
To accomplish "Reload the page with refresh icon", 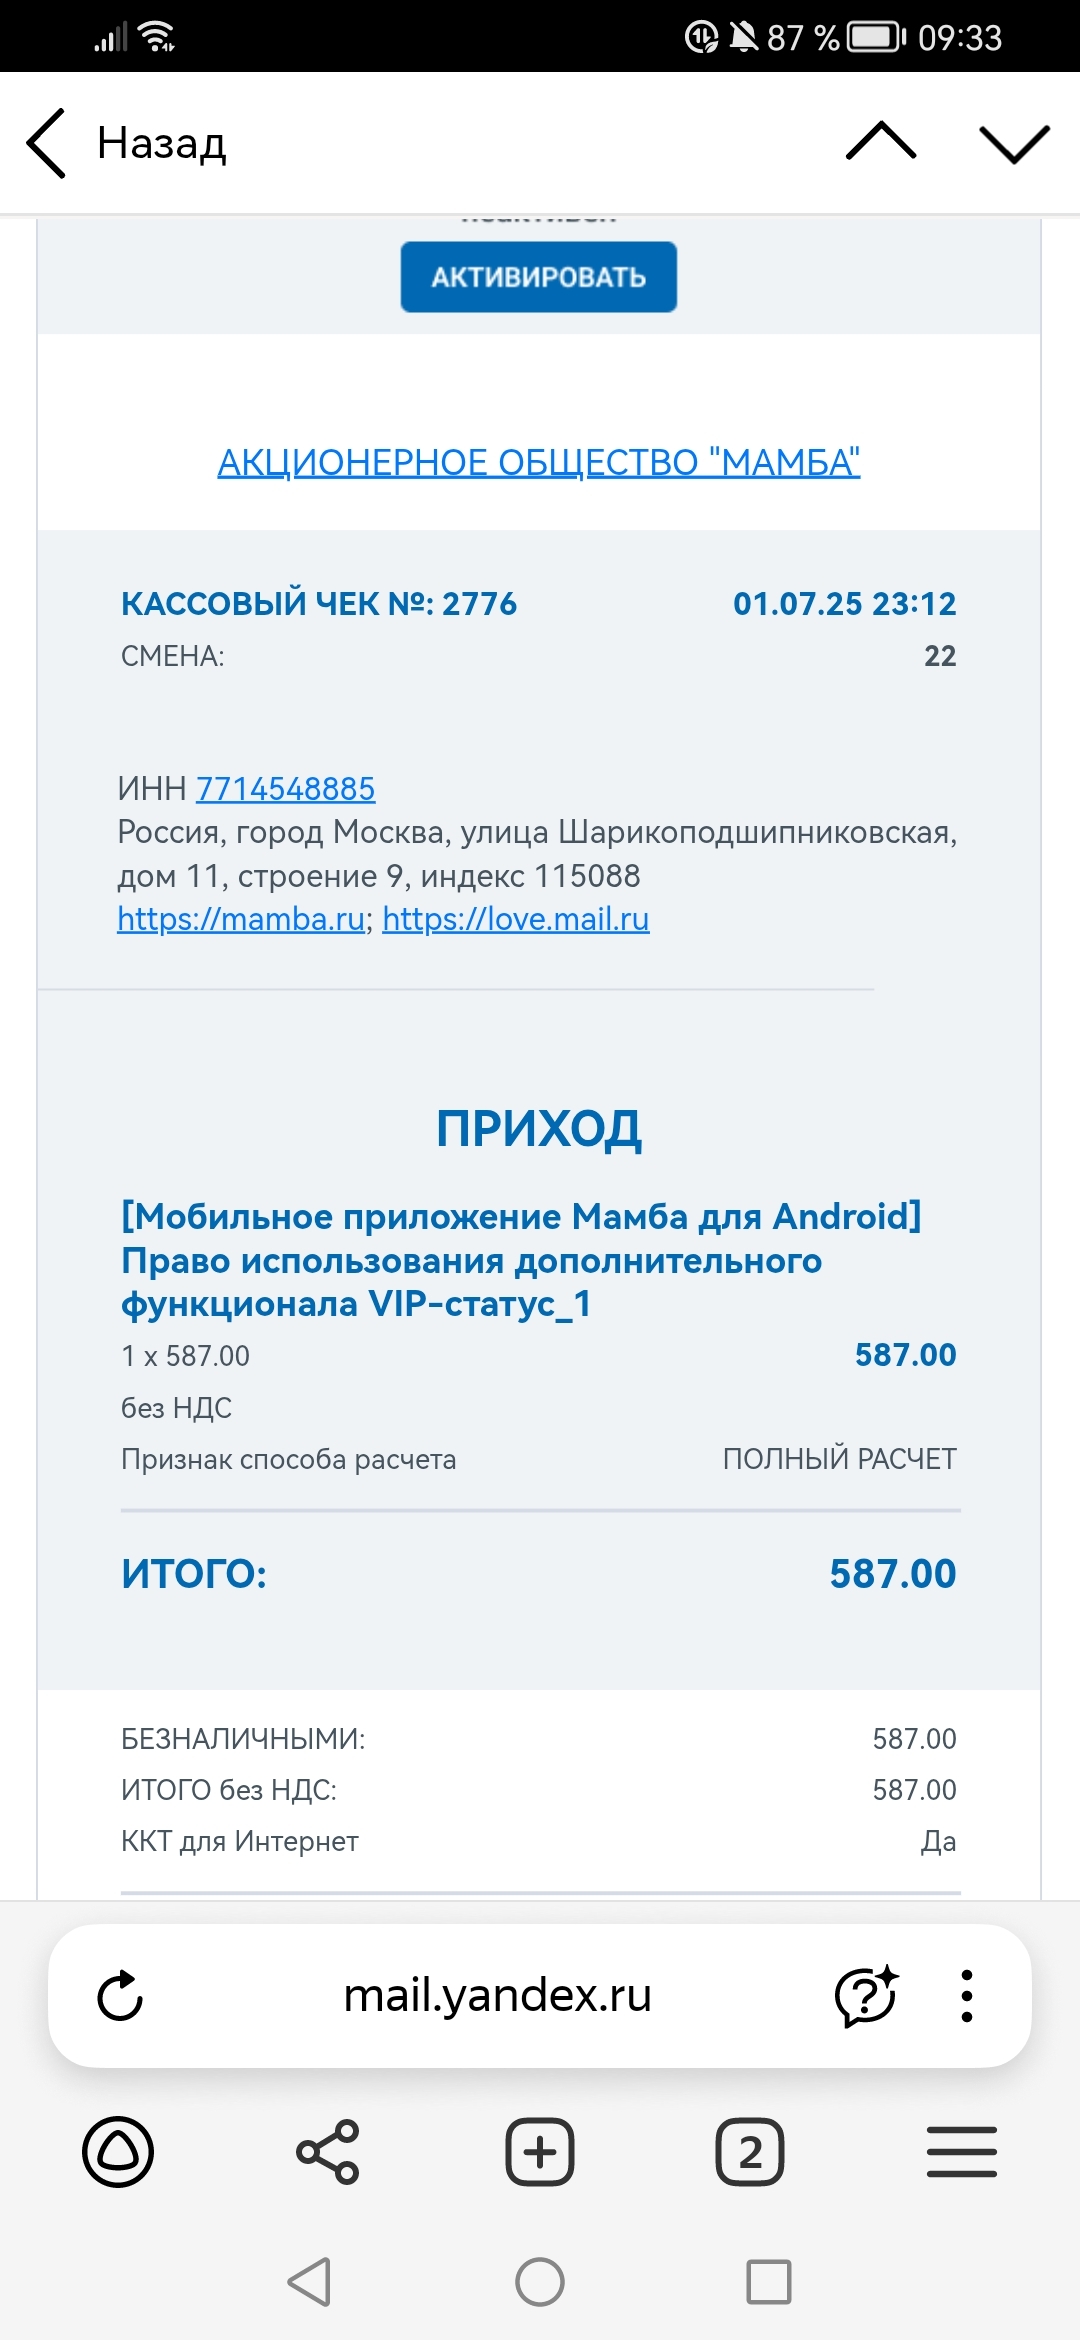I will [x=120, y=1996].
